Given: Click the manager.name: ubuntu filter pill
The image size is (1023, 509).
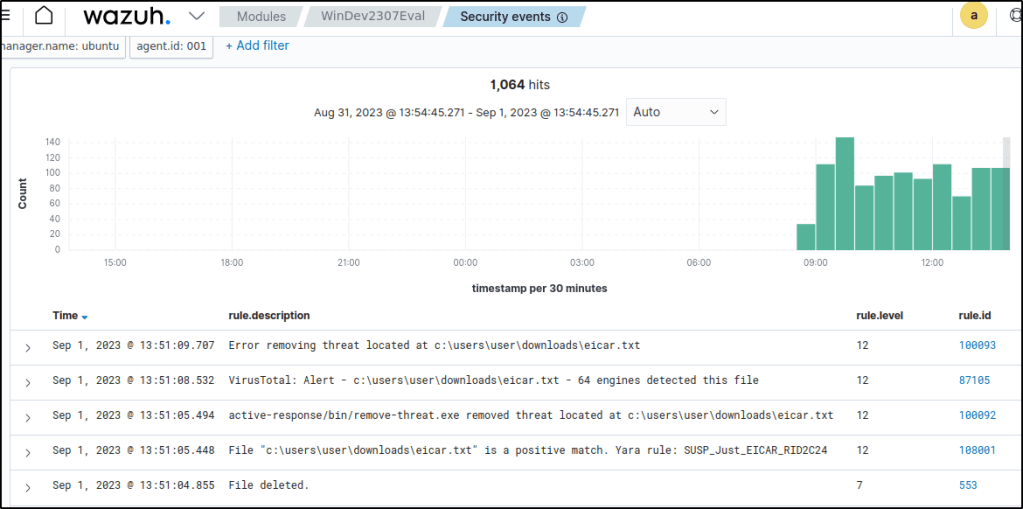Looking at the screenshot, I should click(x=62, y=46).
